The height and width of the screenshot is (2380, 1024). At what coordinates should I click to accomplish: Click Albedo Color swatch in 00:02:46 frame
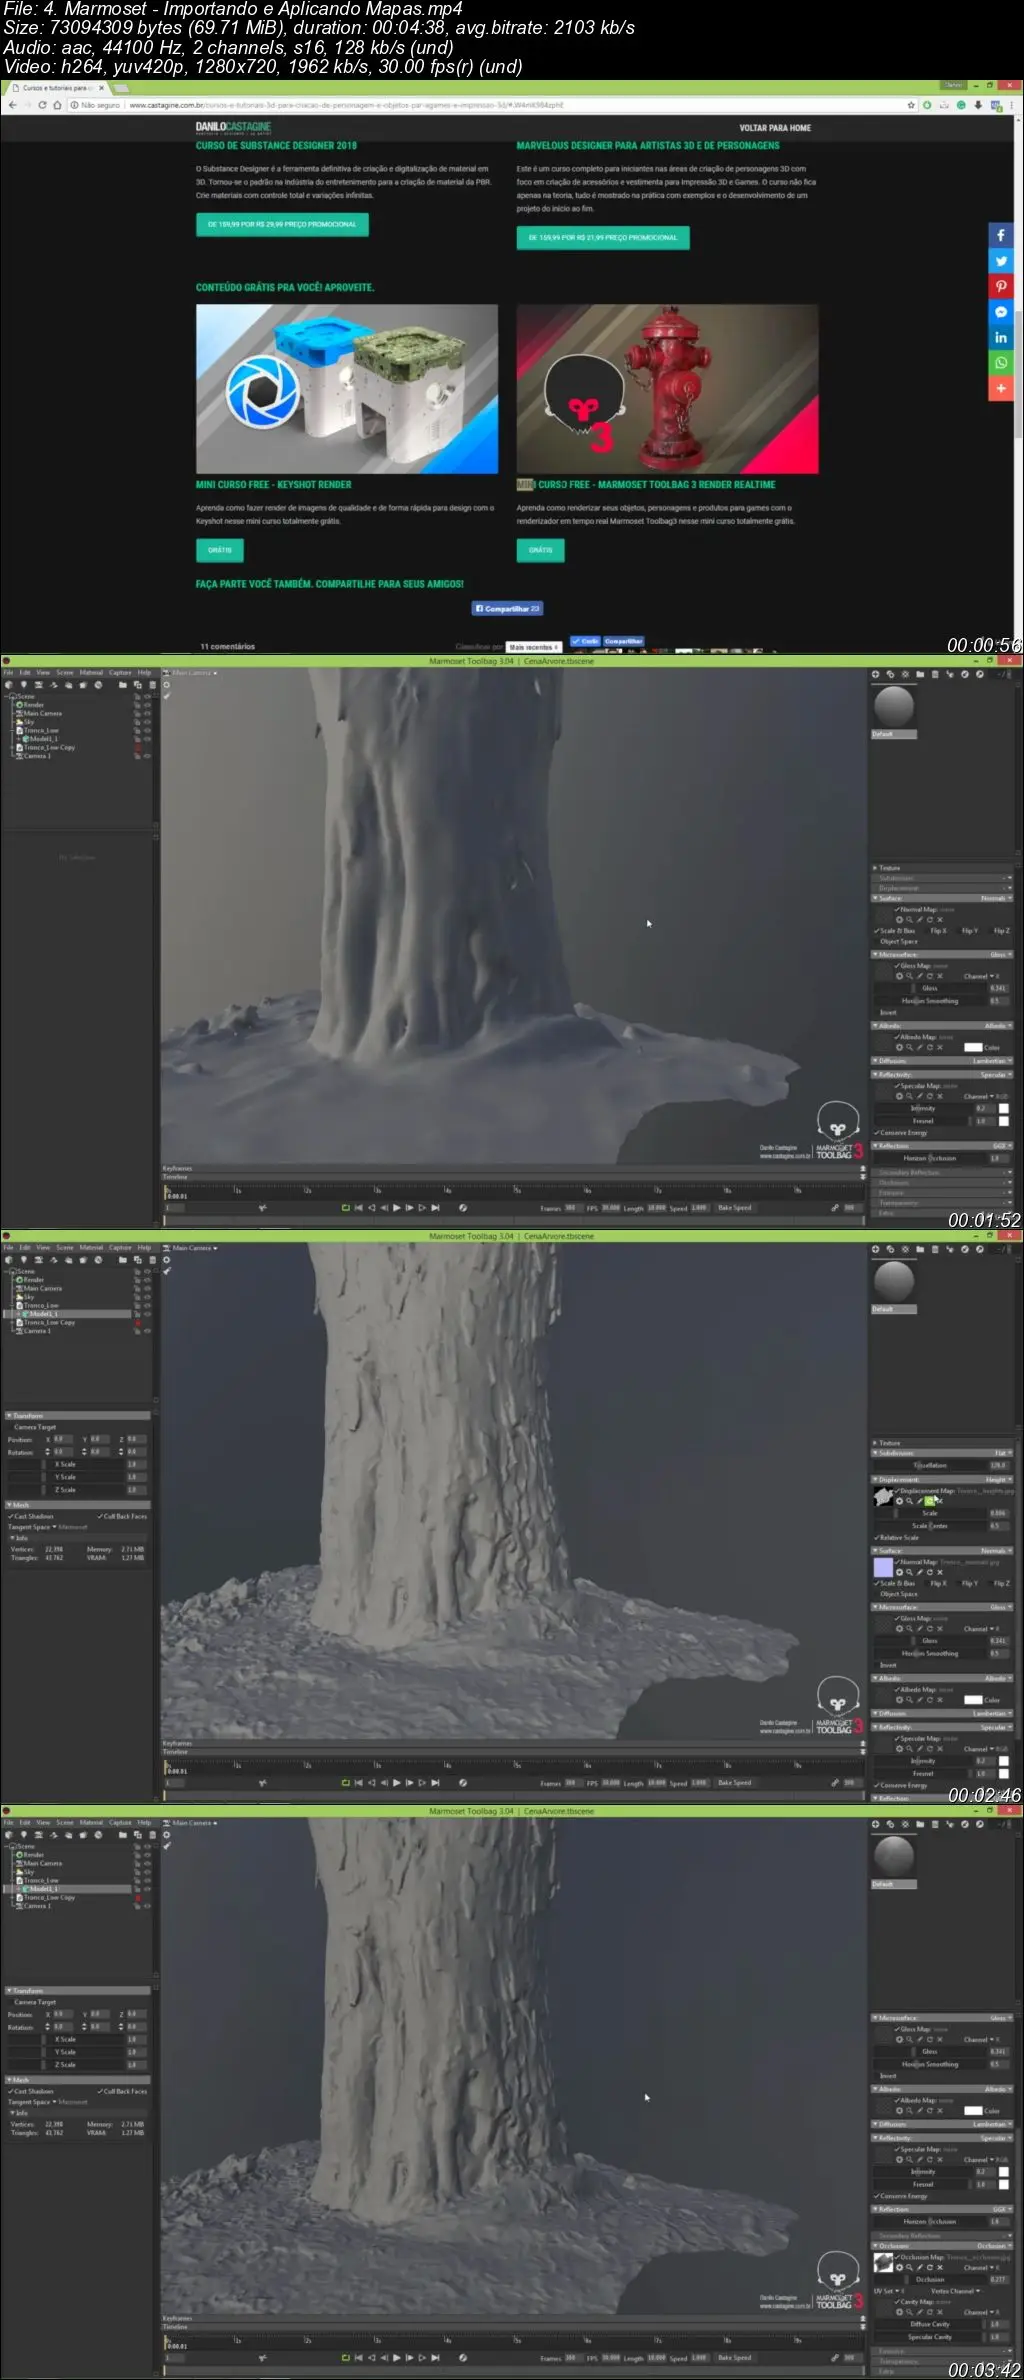pyautogui.click(x=973, y=1700)
